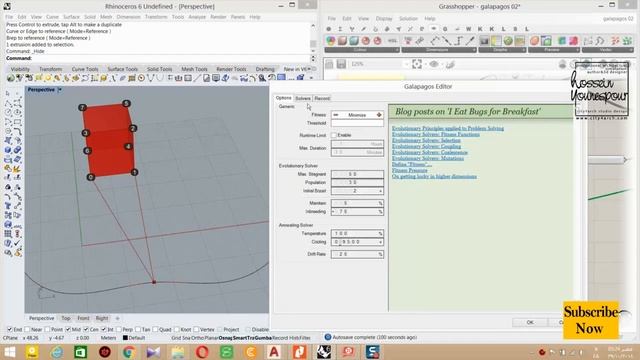The height and width of the screenshot is (360, 640).
Task: Toggle the Point osnap checkbox
Action: coord(47,329)
